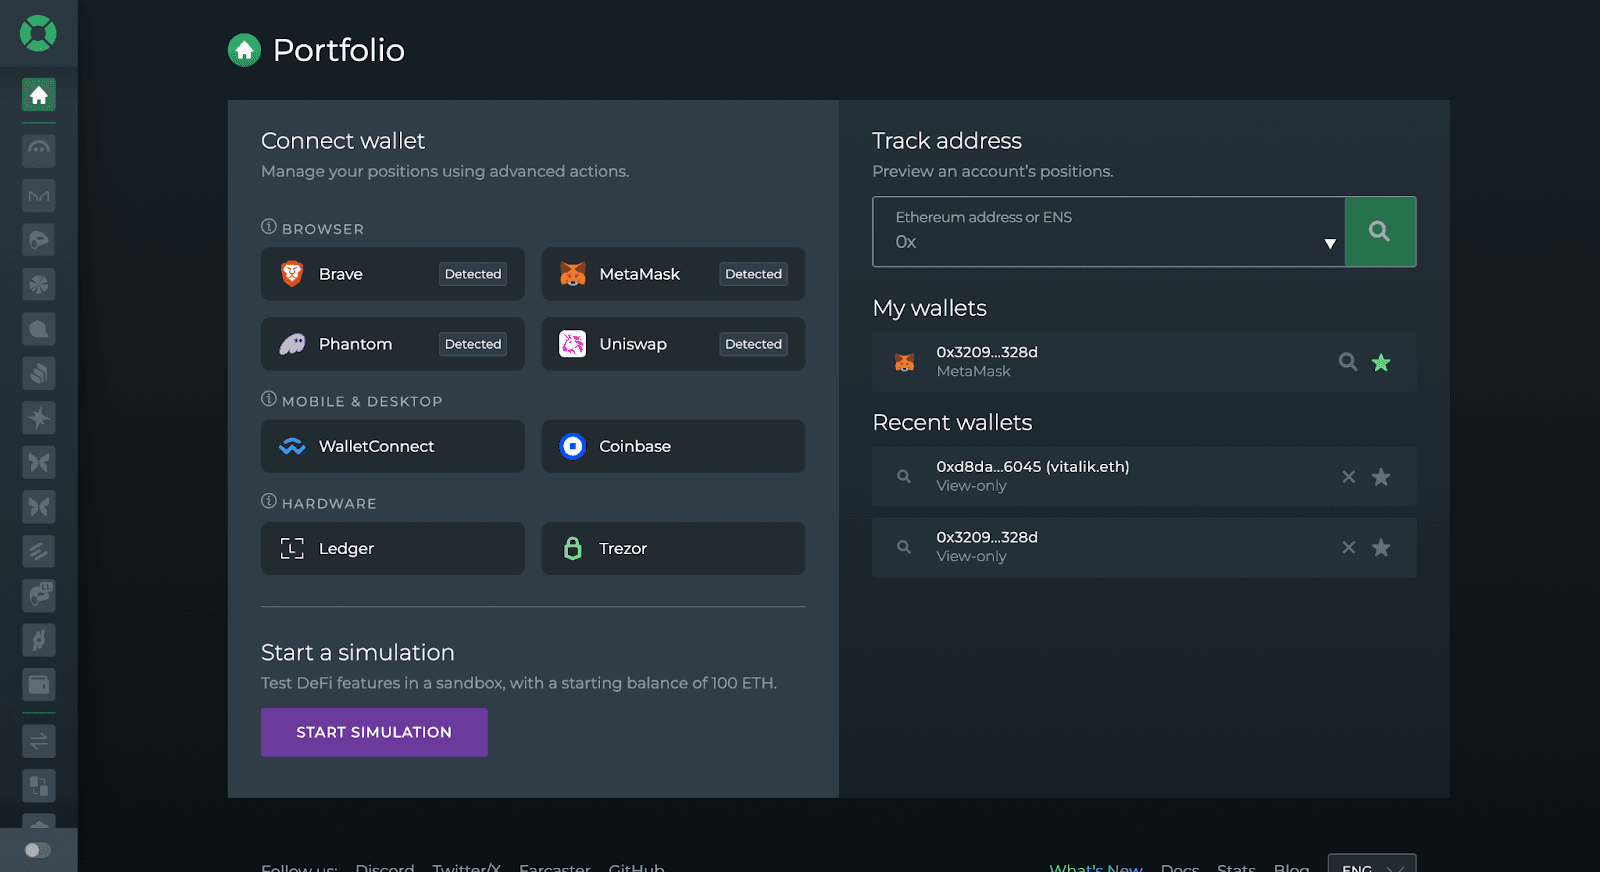Remove vitalik.eth from recent wallets
This screenshot has width=1600, height=872.
1349,477
